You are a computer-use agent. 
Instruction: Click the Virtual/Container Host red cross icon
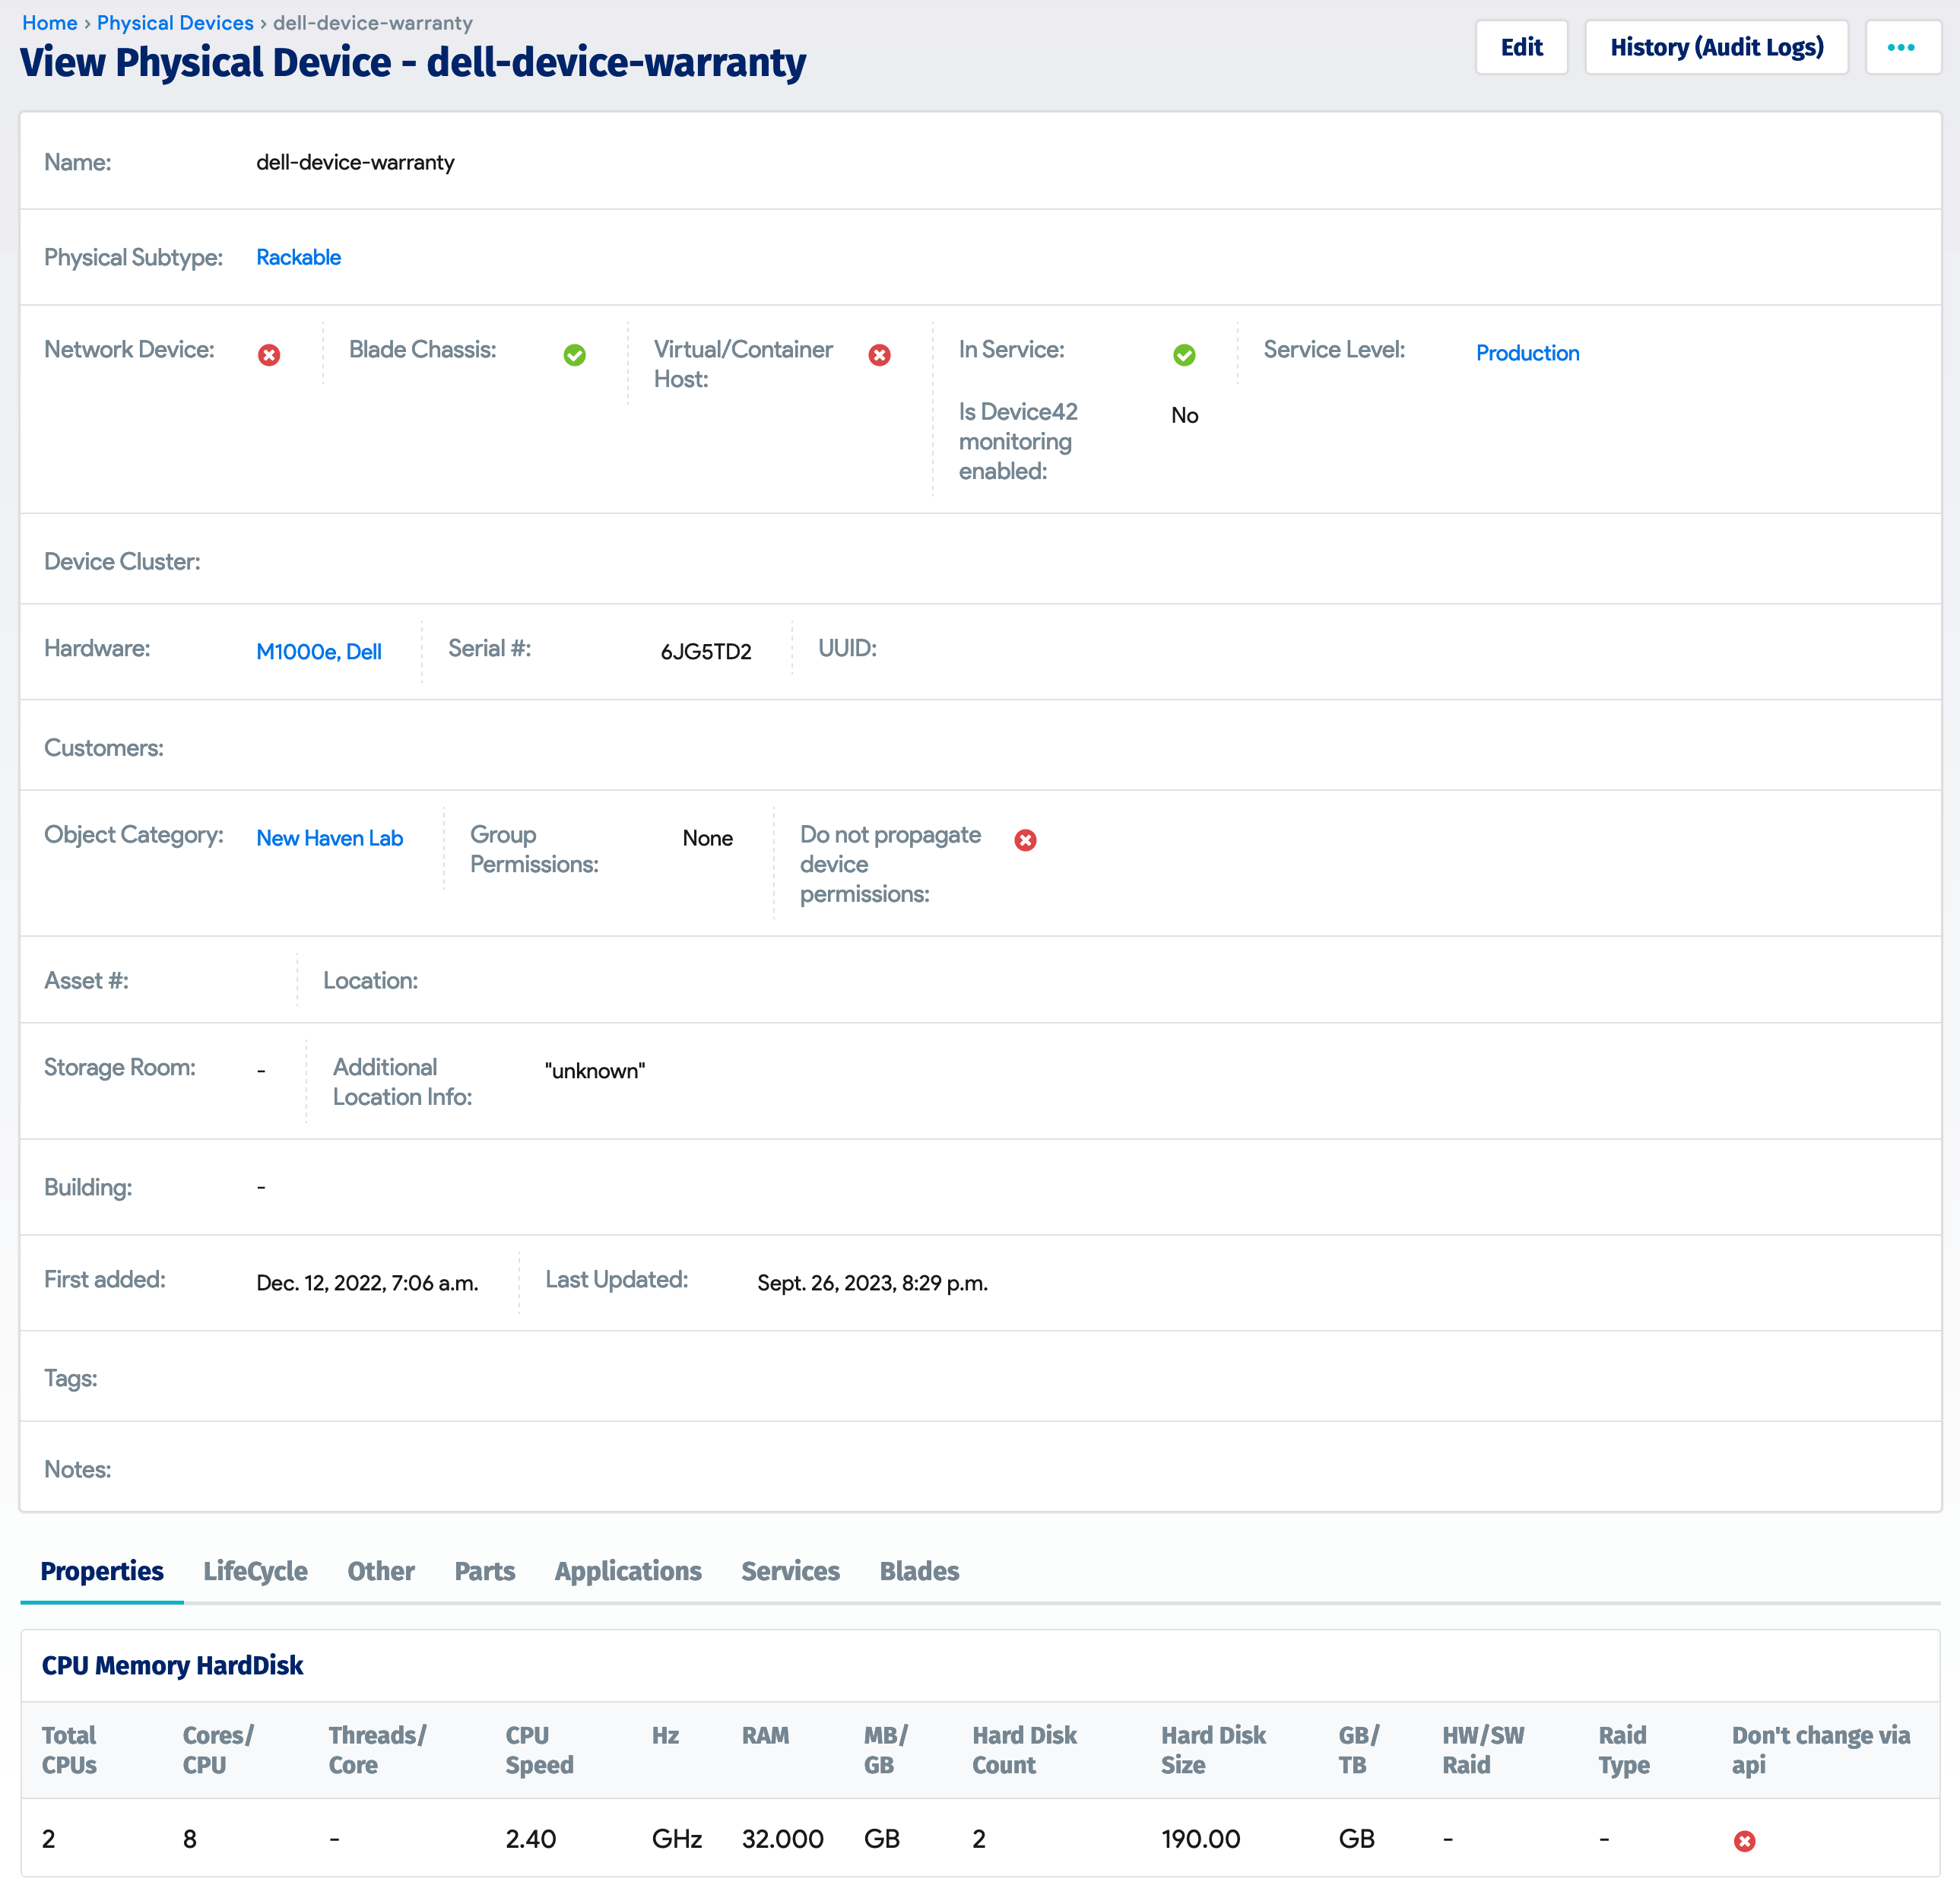(x=879, y=354)
